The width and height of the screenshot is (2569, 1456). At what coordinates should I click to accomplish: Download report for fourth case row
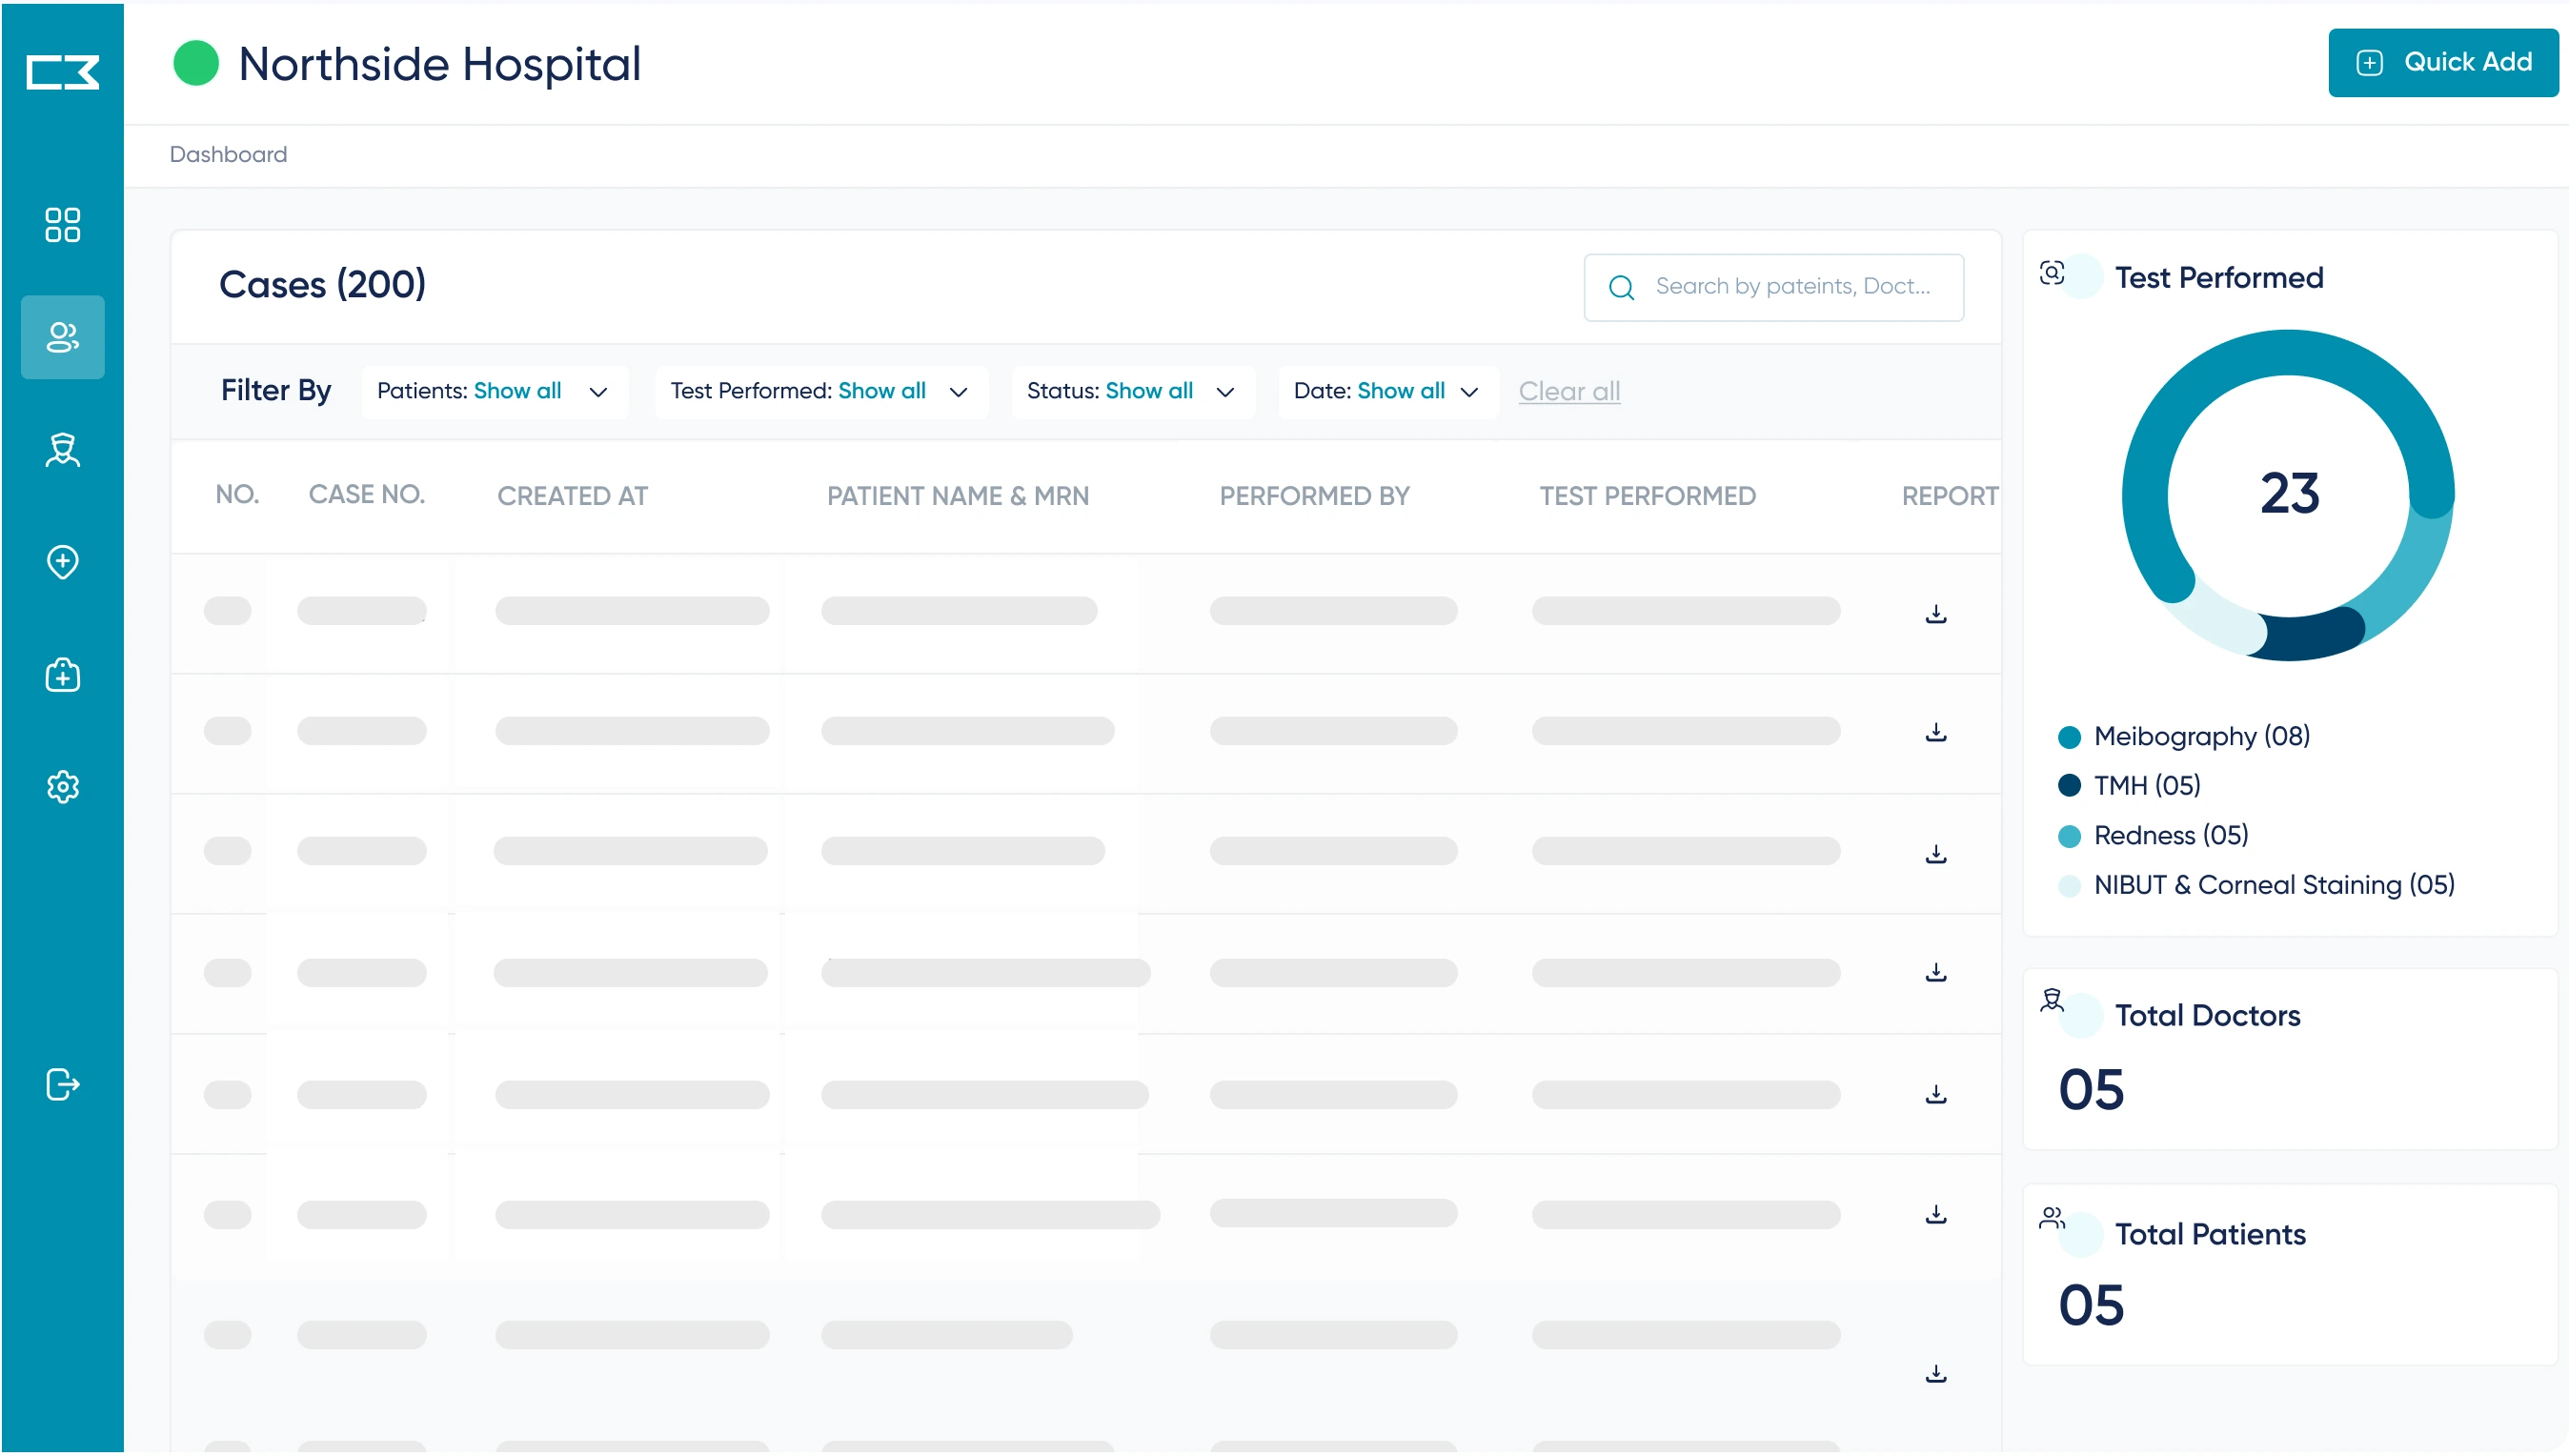[x=1936, y=972]
